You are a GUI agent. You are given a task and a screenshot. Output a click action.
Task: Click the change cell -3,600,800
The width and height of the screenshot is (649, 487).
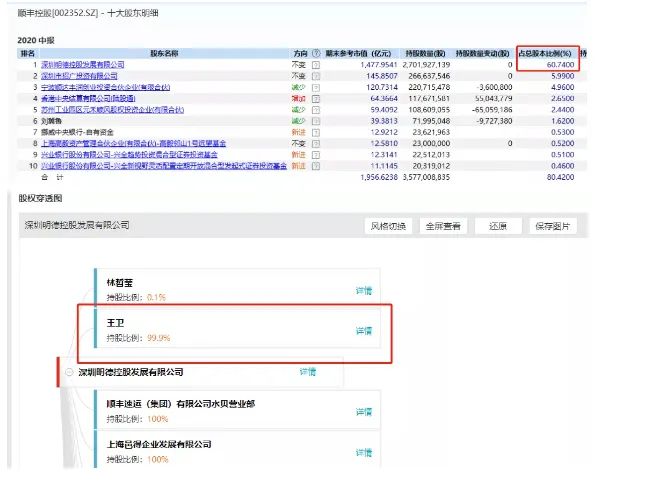pos(494,87)
